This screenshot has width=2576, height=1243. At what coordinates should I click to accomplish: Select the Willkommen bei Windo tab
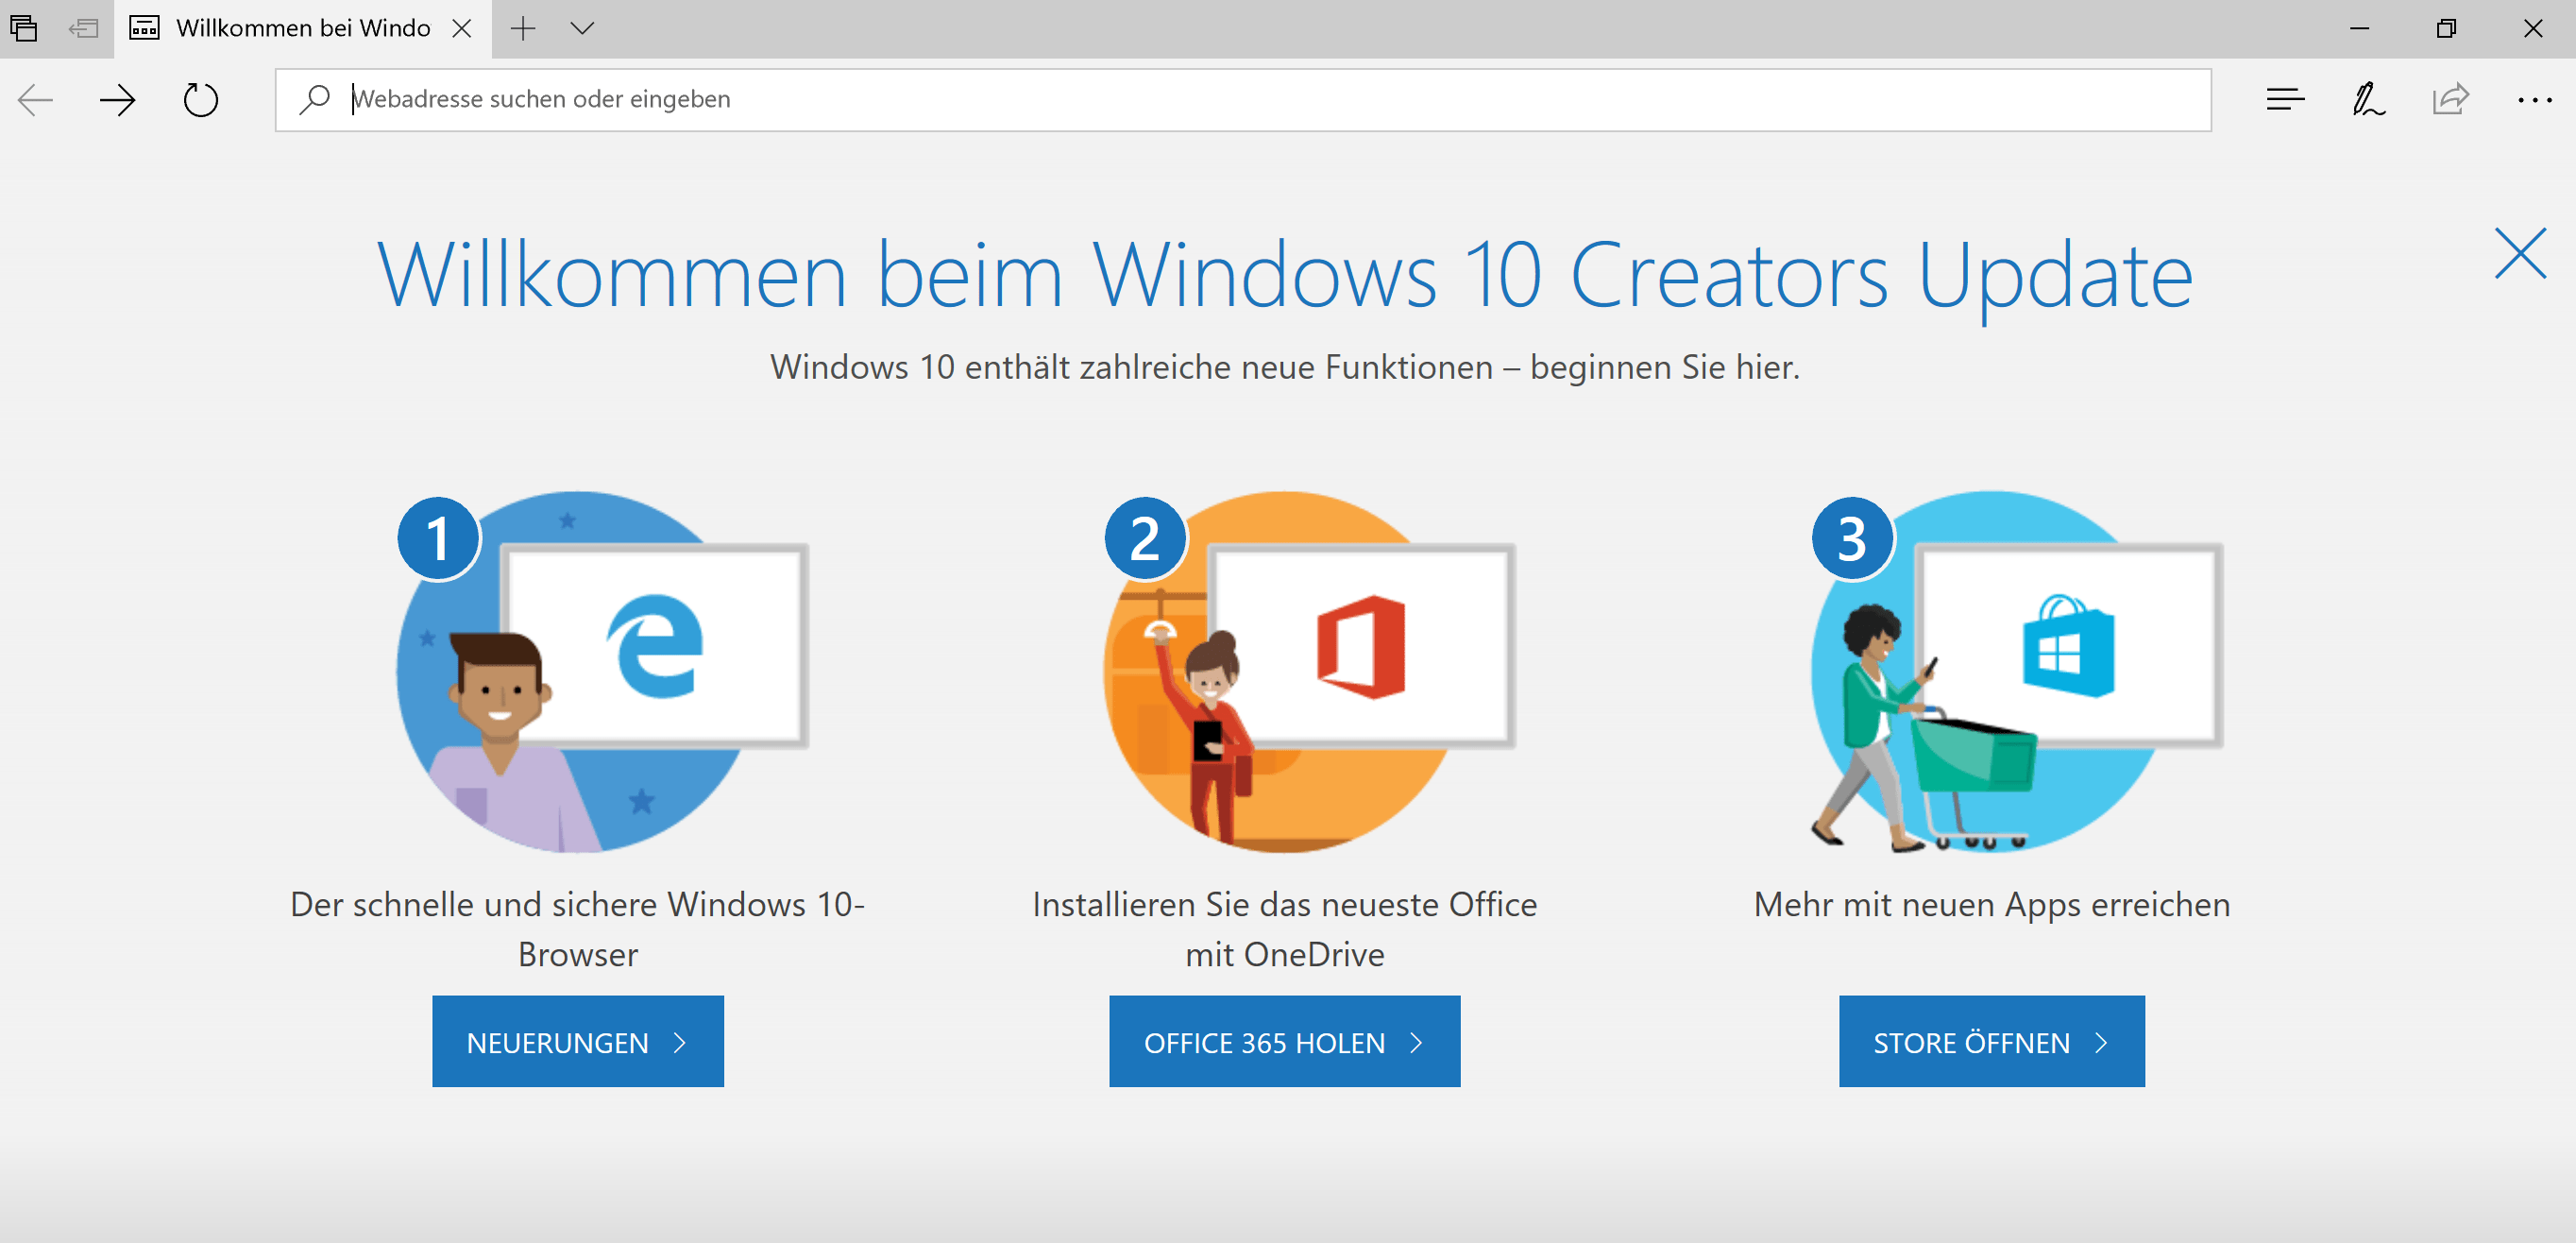point(302,28)
